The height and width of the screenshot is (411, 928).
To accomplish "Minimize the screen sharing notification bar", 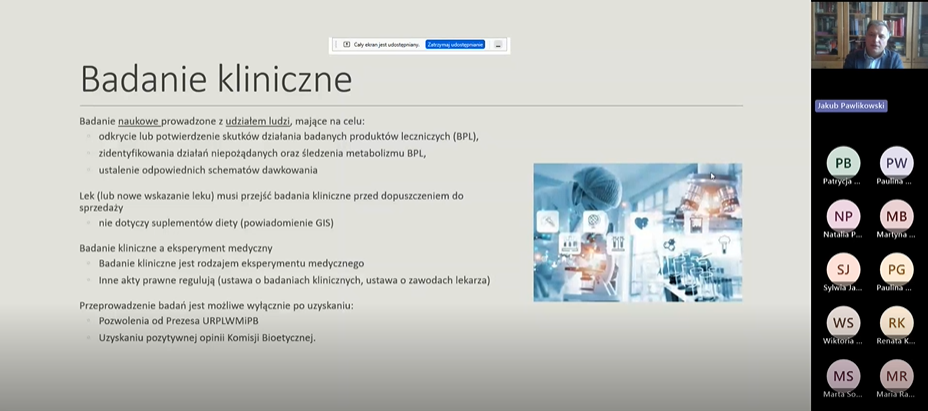I will pyautogui.click(x=498, y=45).
